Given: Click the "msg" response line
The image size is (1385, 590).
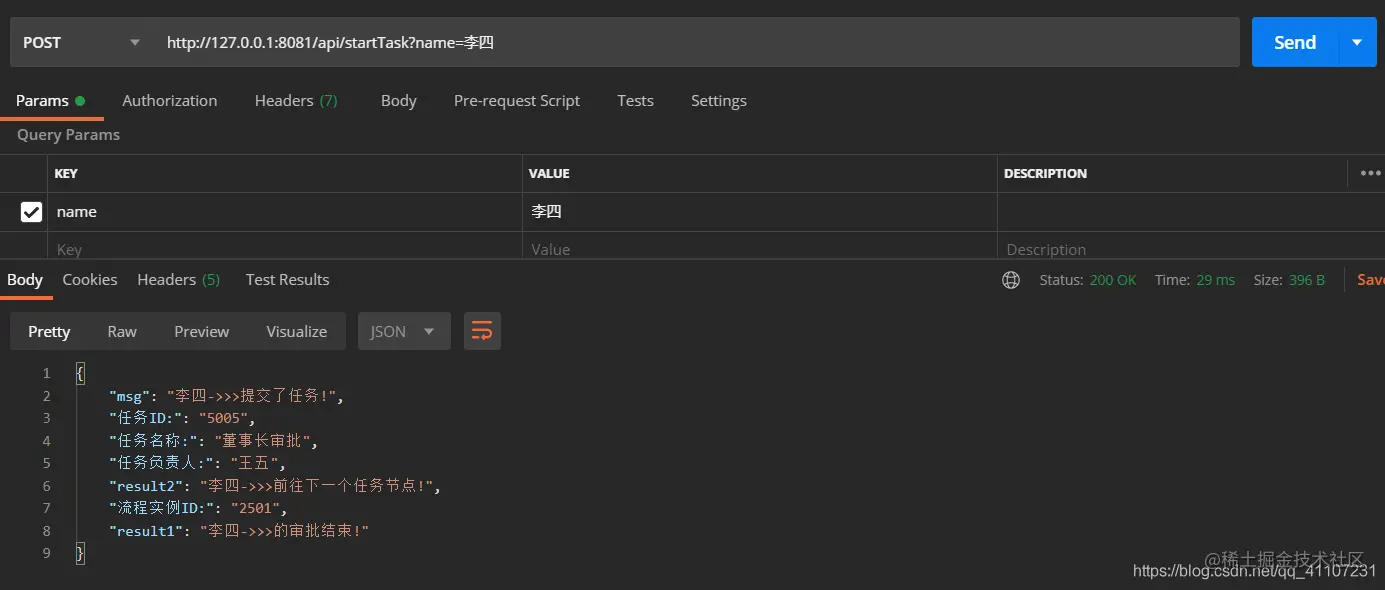Looking at the screenshot, I should click(226, 396).
